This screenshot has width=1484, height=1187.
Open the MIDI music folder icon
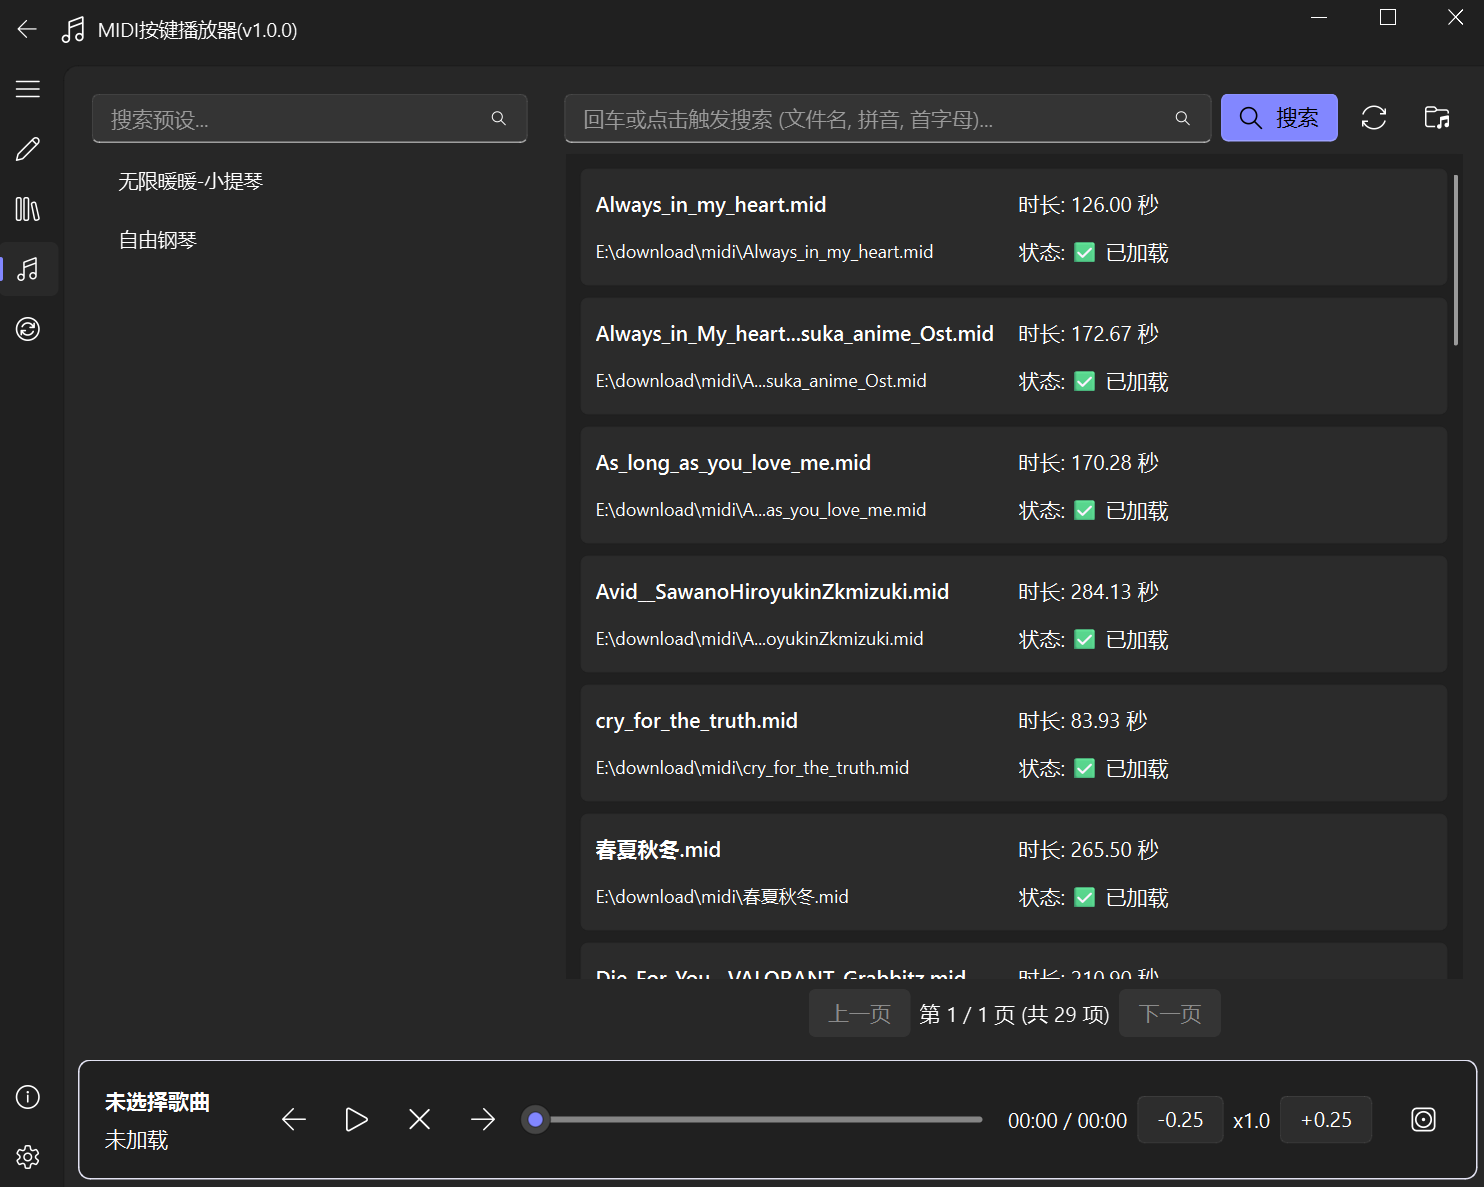[1437, 118]
